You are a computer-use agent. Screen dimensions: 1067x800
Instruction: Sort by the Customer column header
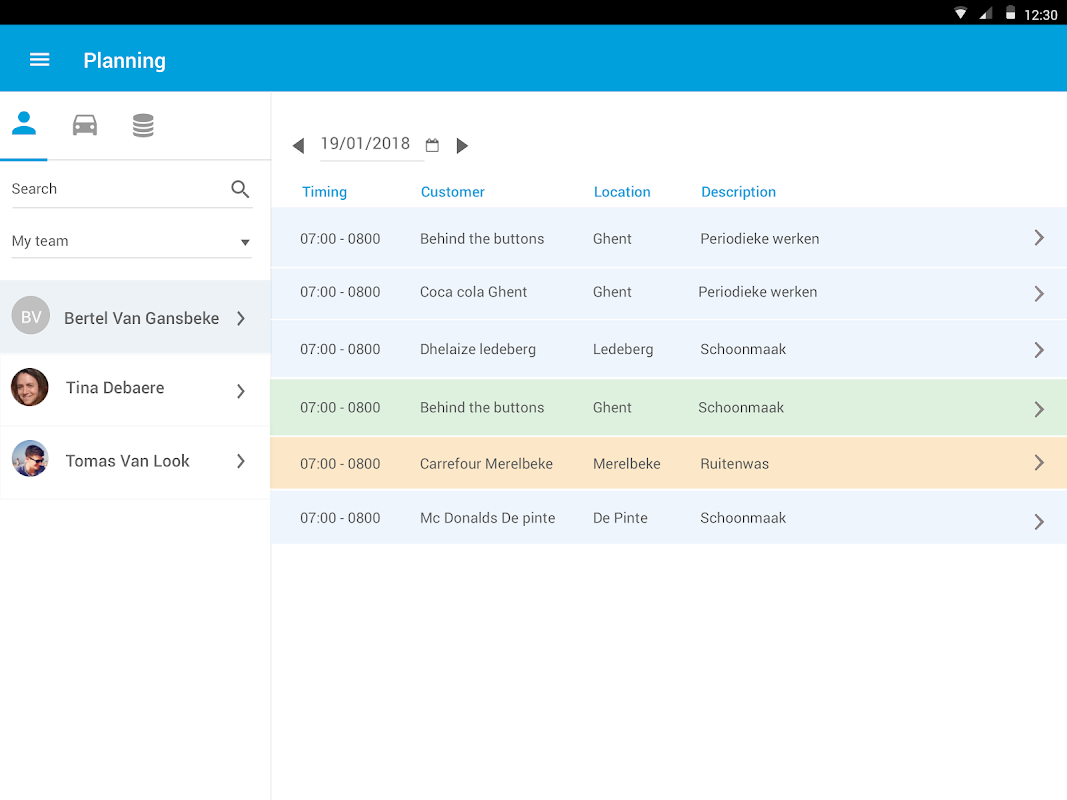(453, 192)
